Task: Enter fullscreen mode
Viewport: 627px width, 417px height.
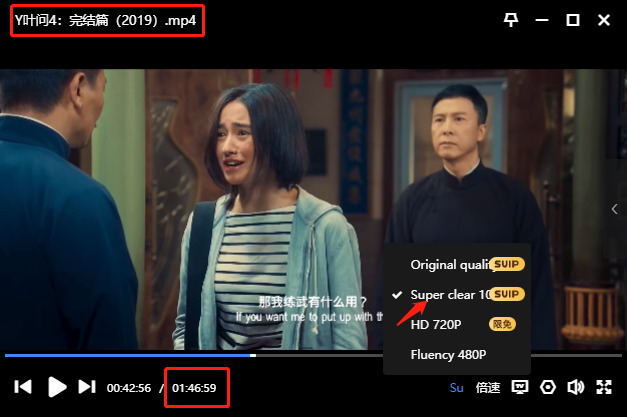Action: coord(604,387)
